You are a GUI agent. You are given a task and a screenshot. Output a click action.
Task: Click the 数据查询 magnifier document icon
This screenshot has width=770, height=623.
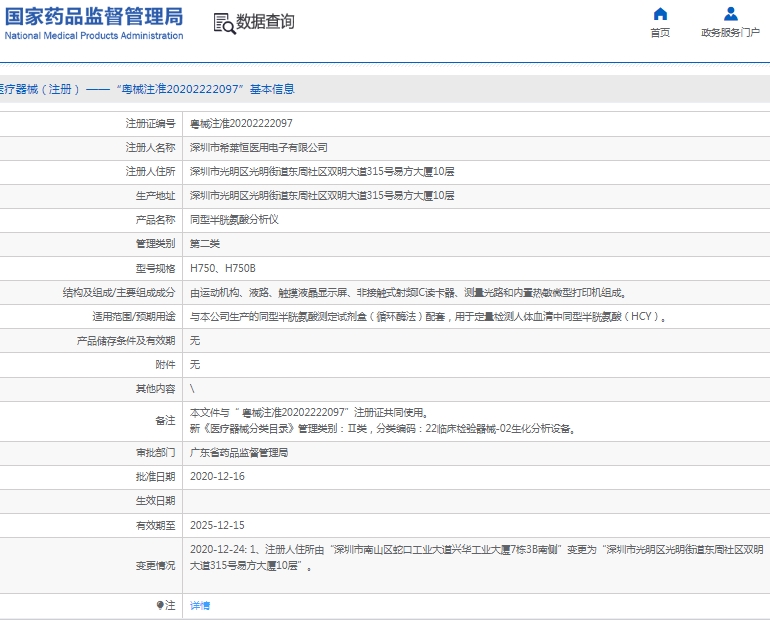pos(223,22)
